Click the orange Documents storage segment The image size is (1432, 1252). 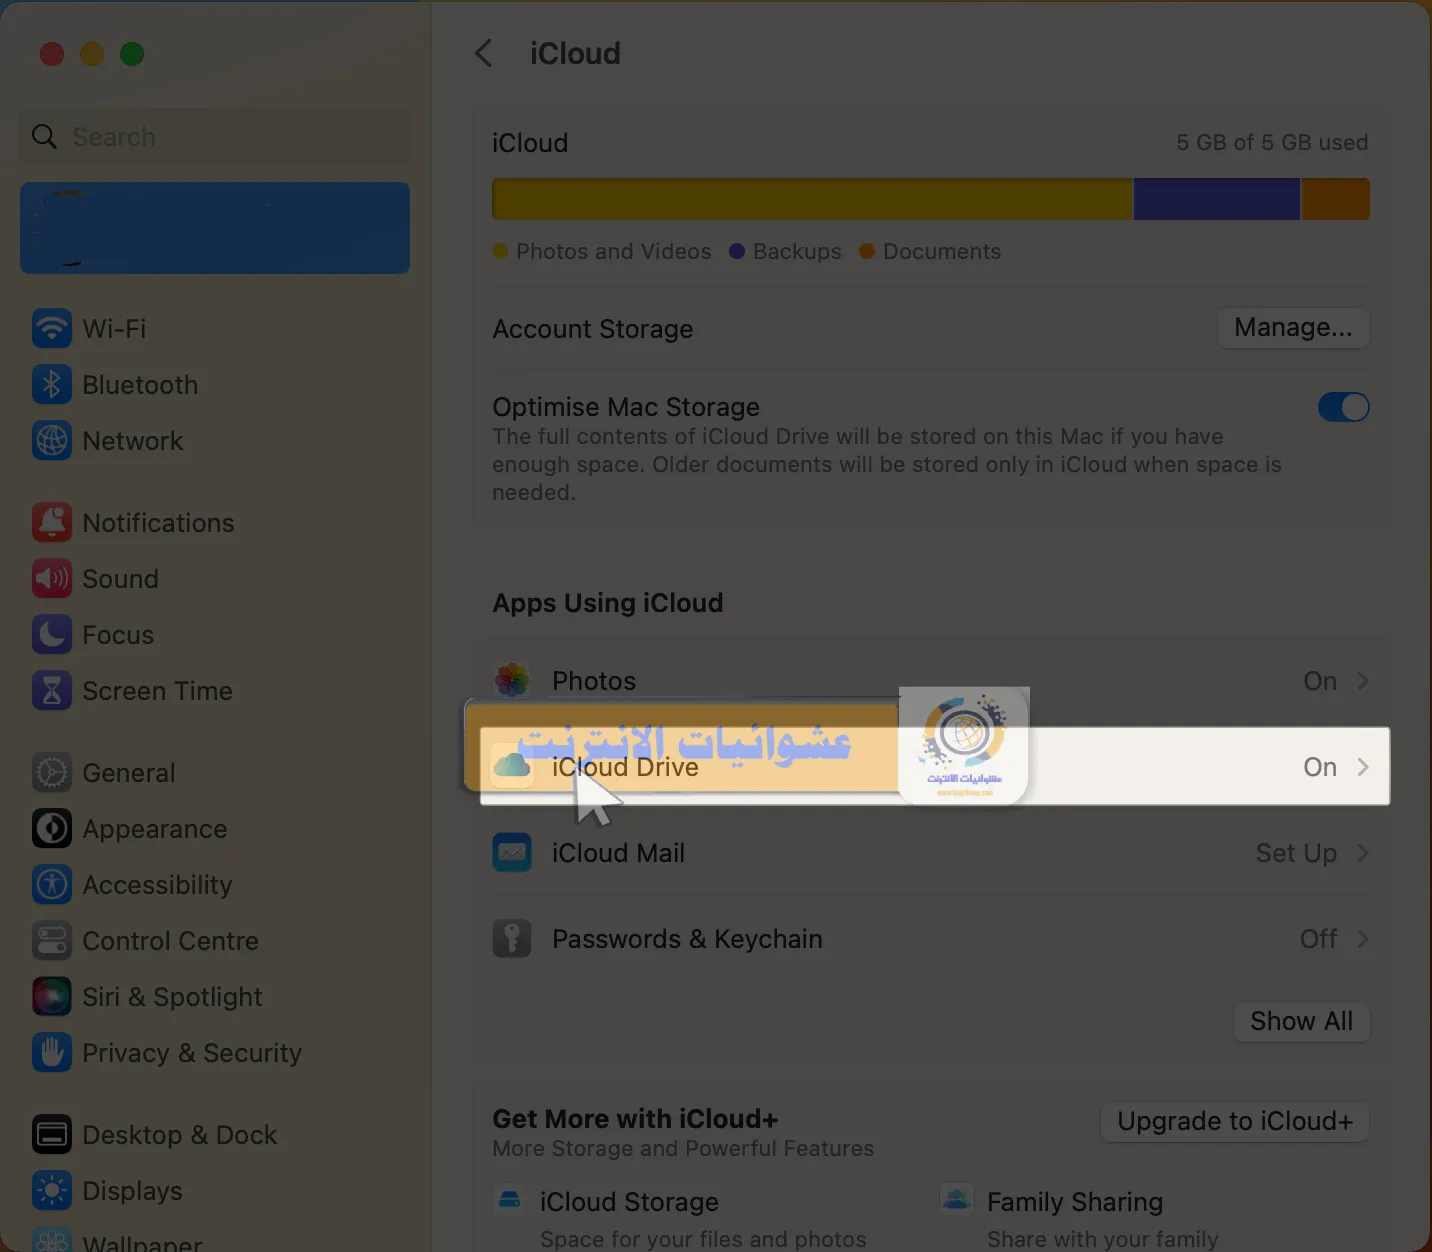1335,199
